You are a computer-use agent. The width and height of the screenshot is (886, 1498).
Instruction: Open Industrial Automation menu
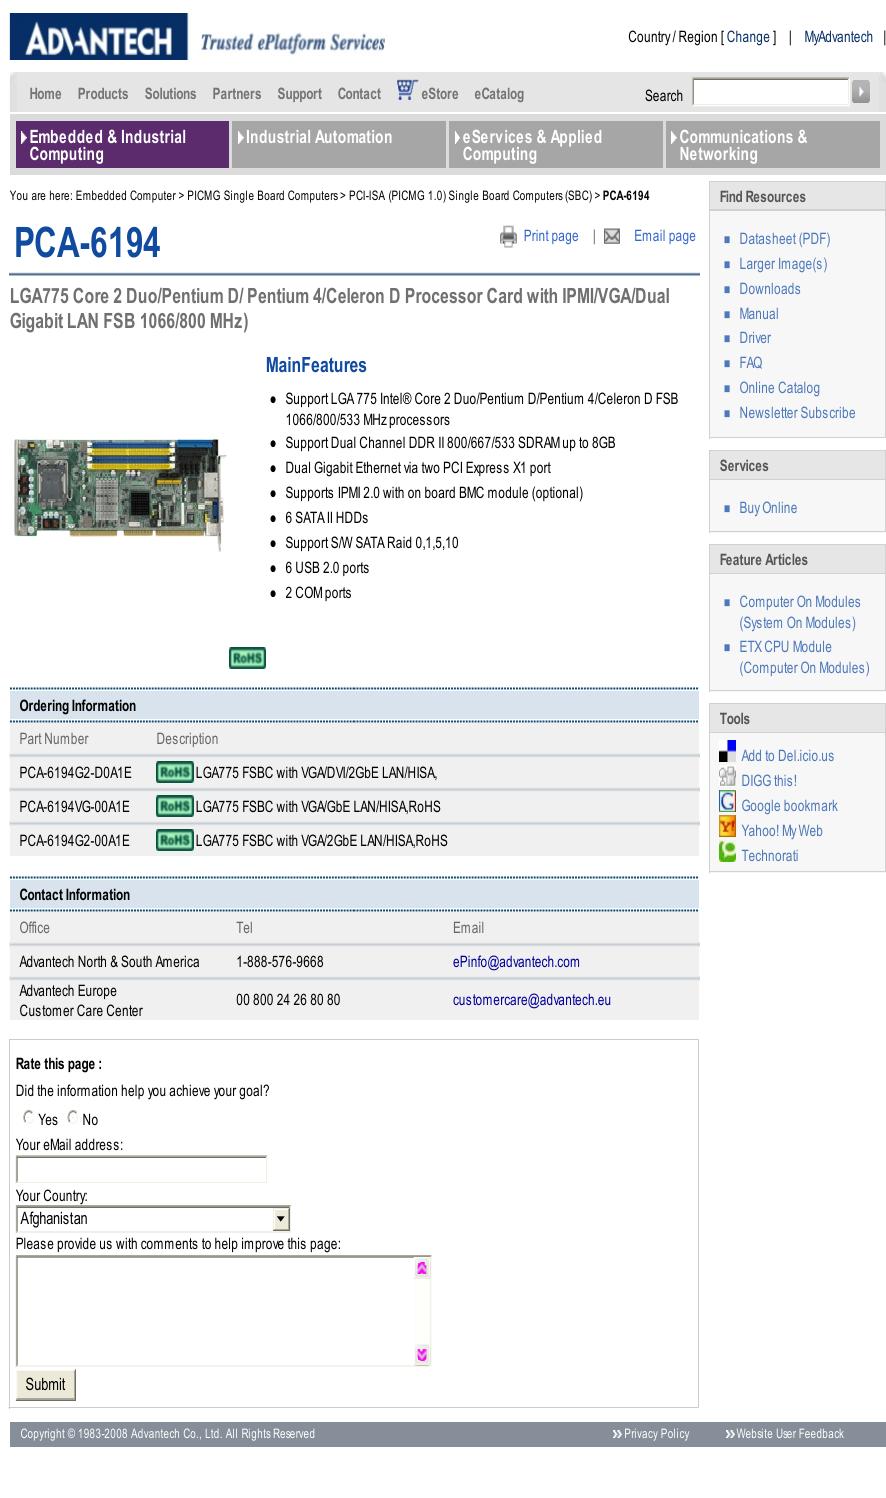338,145
